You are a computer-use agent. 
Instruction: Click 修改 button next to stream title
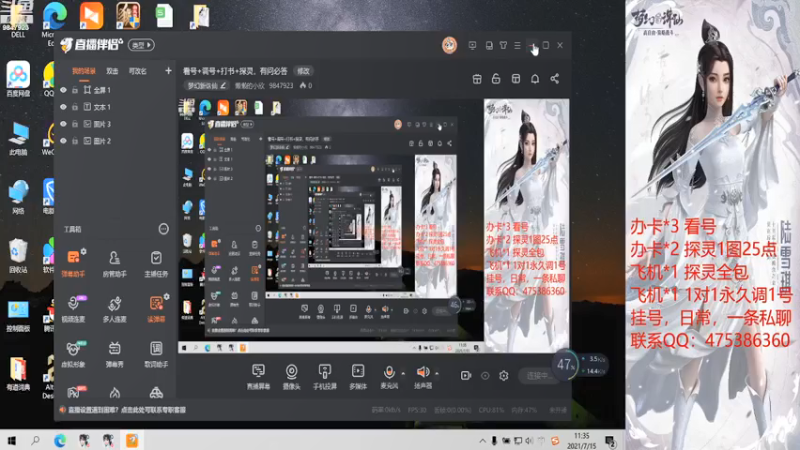pos(304,71)
